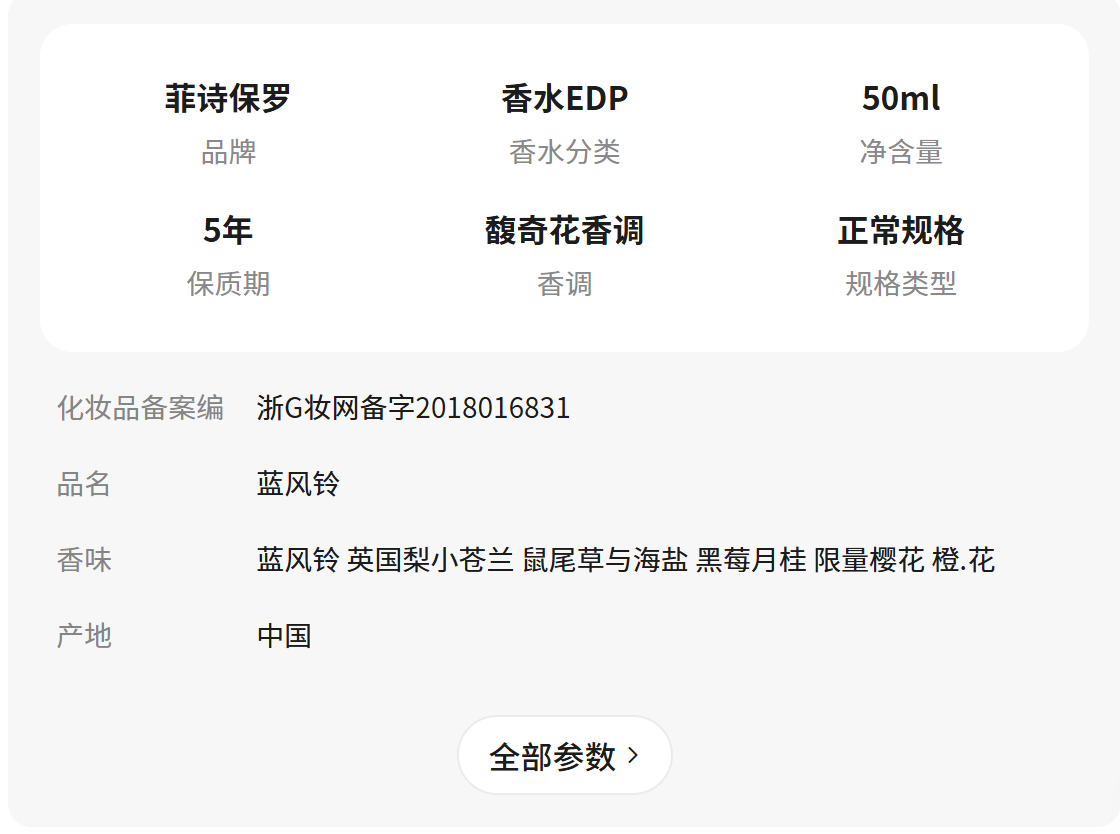Open the 全部参数 button

tap(564, 755)
